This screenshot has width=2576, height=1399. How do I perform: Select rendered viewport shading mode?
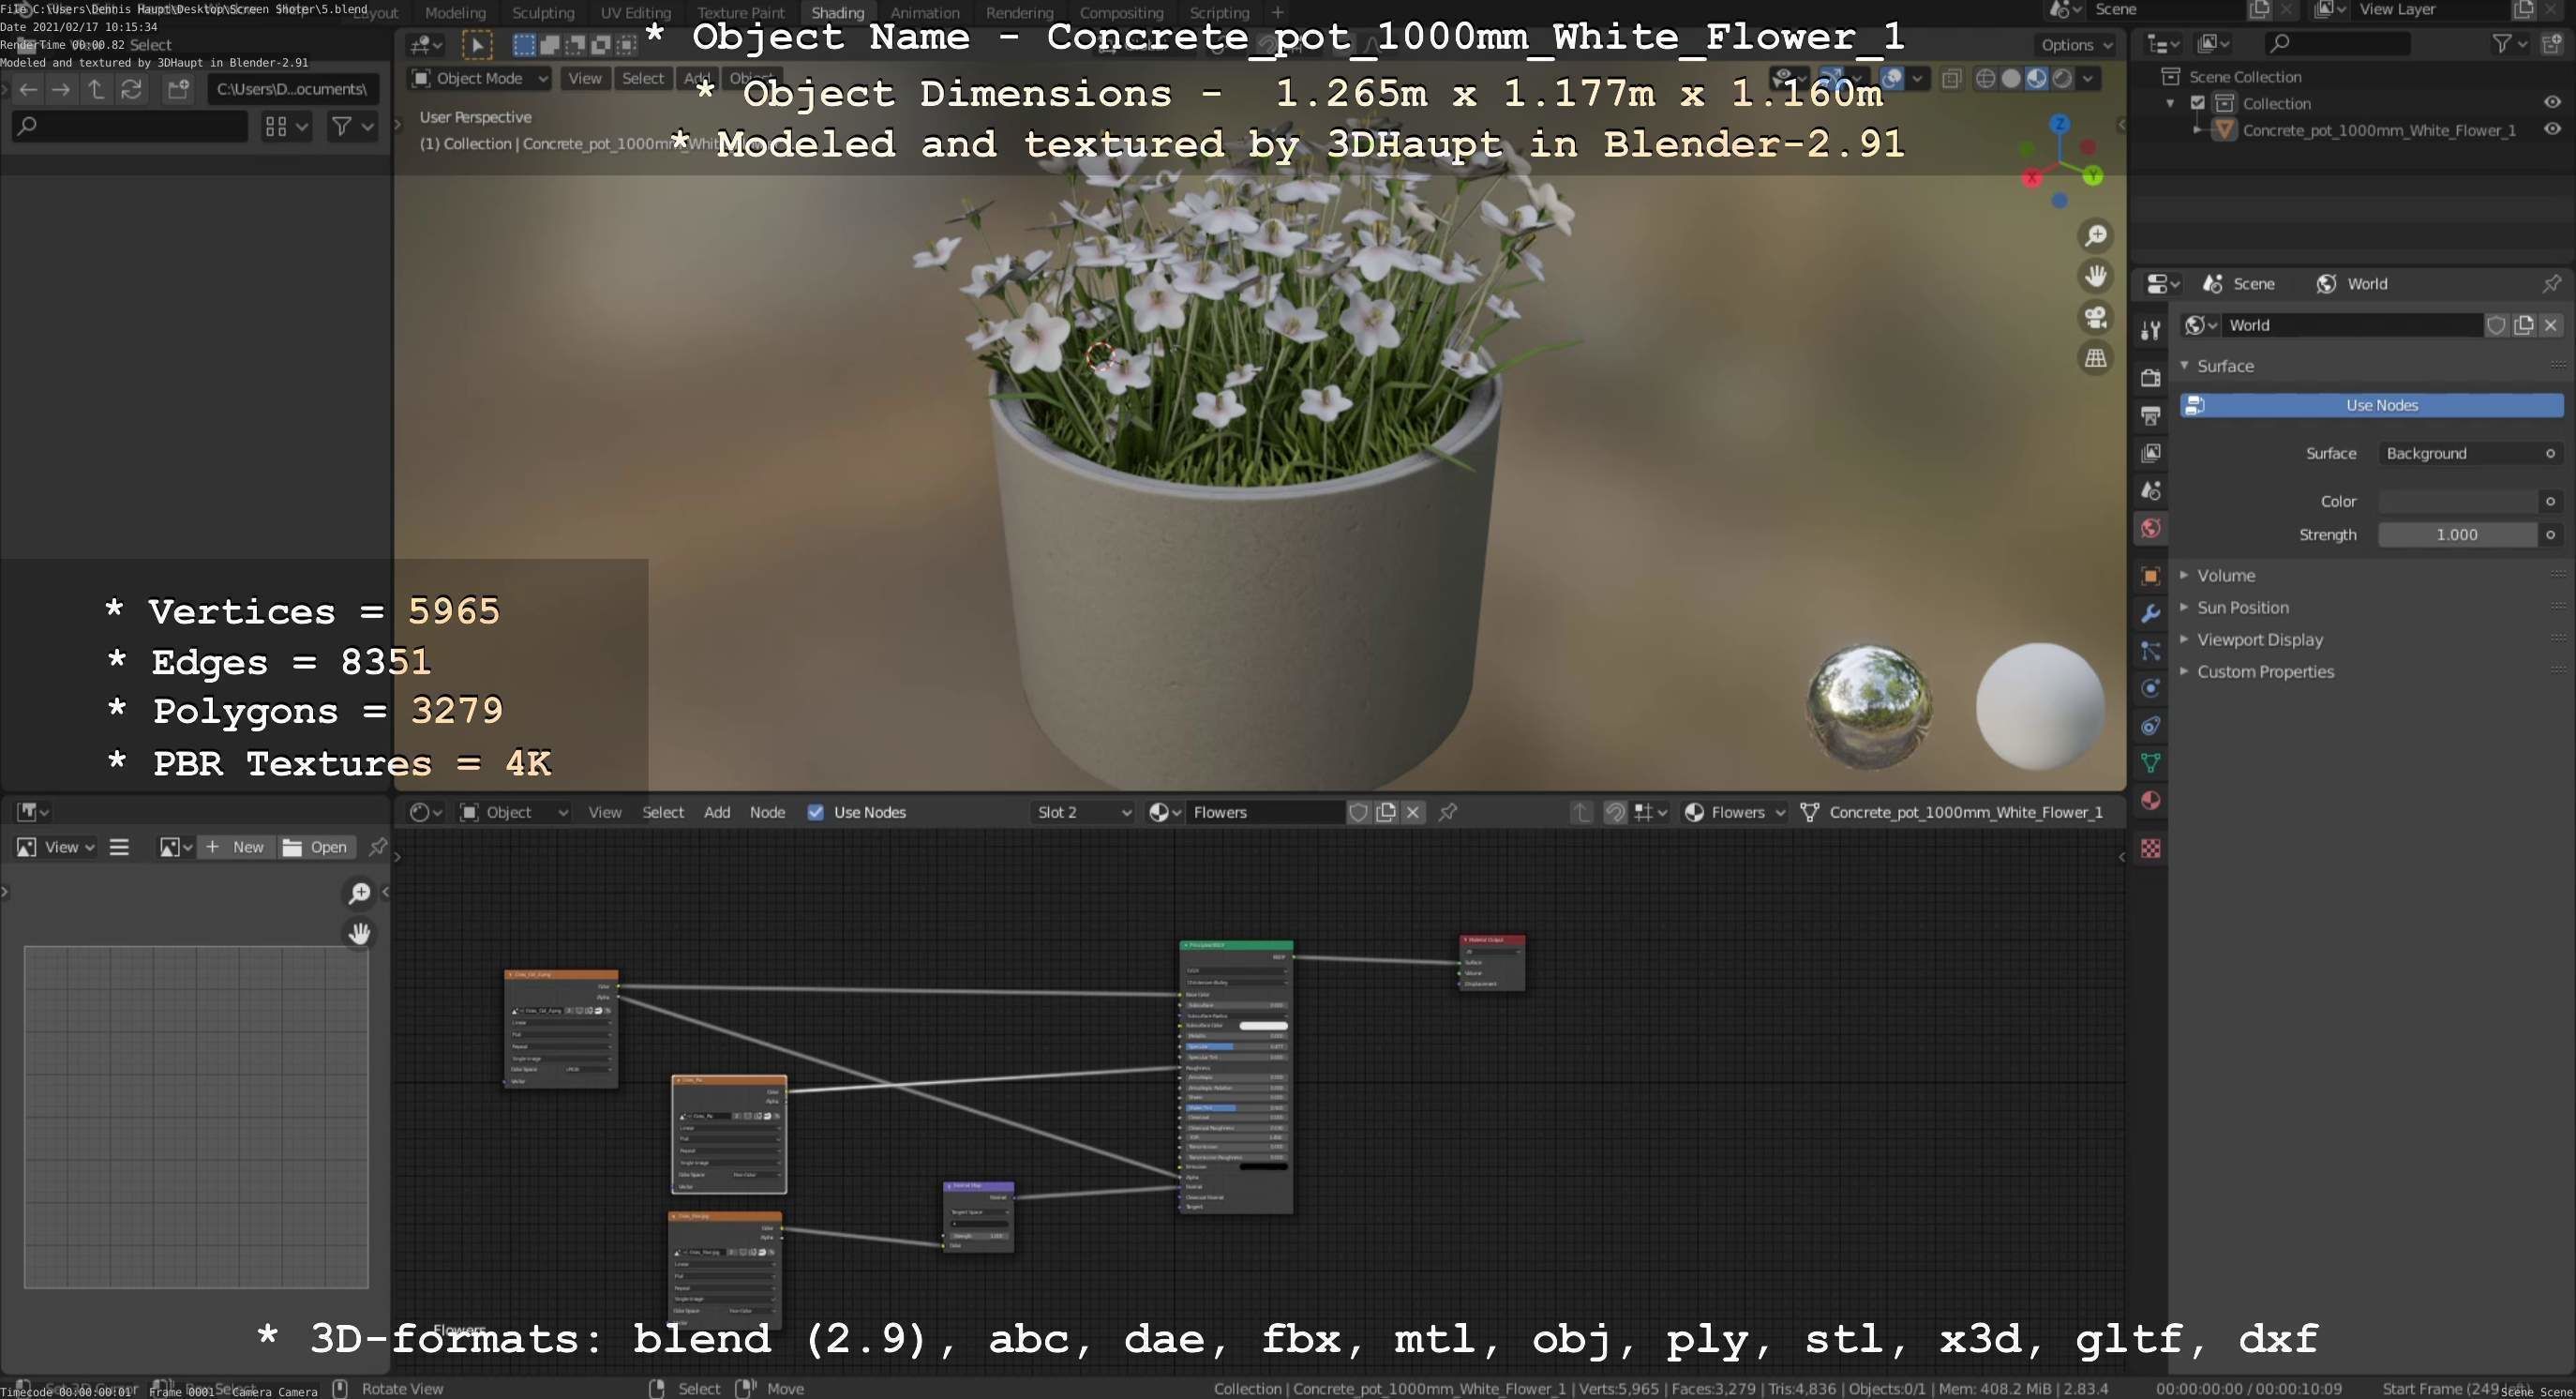pyautogui.click(x=2062, y=78)
